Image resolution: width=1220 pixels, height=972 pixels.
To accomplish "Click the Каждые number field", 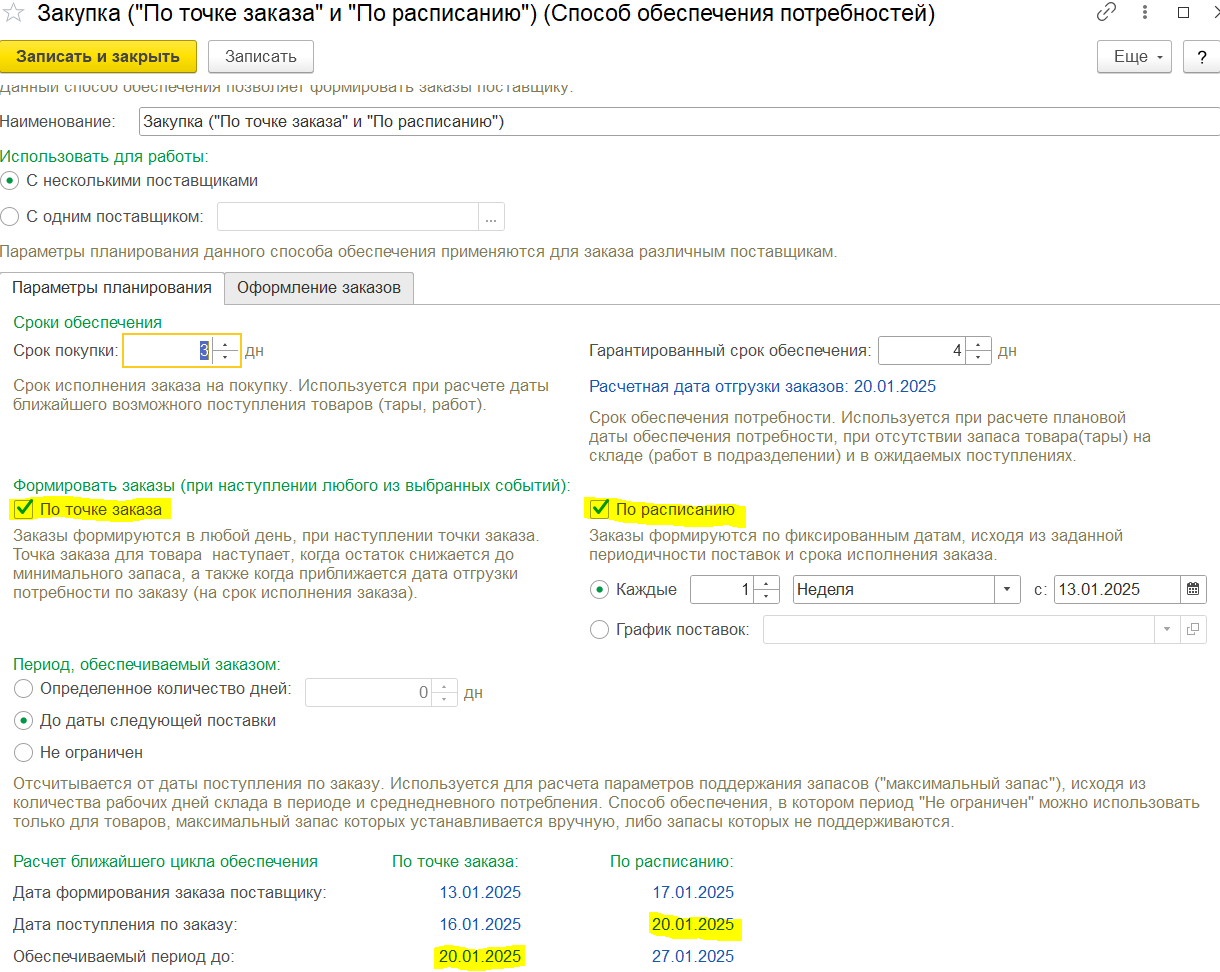I will point(723,589).
